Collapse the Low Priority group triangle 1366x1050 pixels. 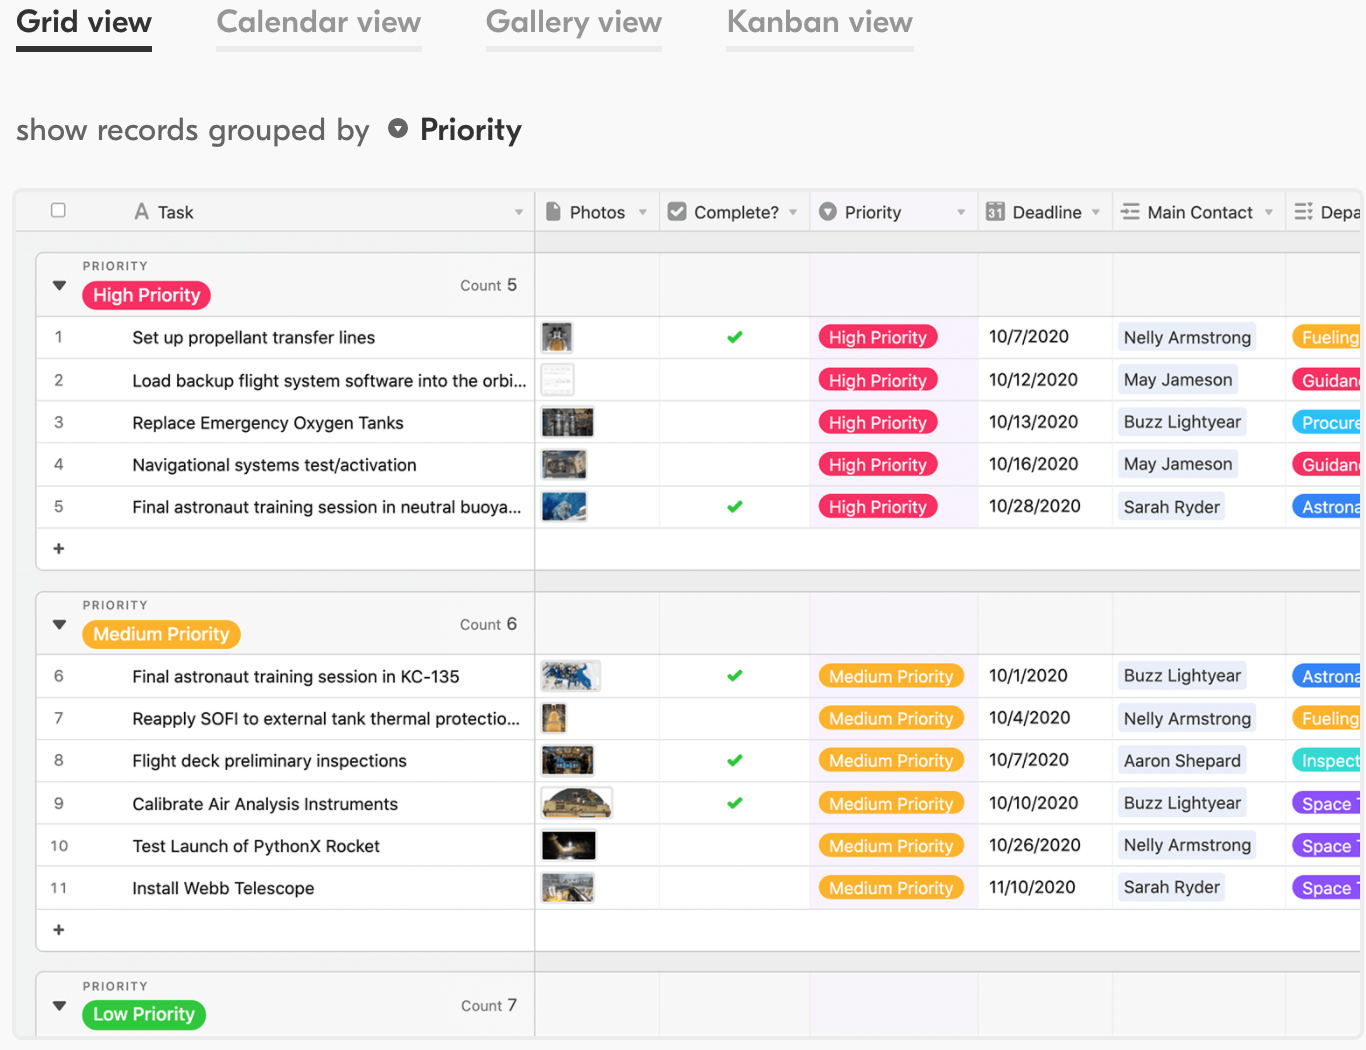(x=60, y=1006)
